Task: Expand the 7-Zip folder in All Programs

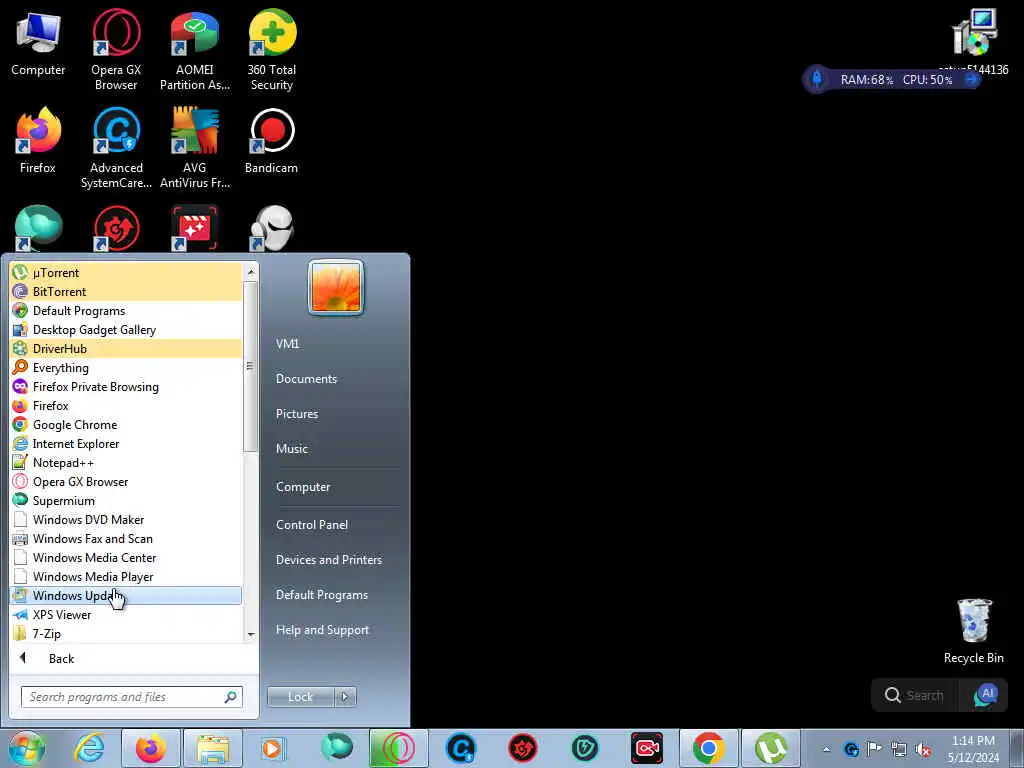Action: click(125, 633)
